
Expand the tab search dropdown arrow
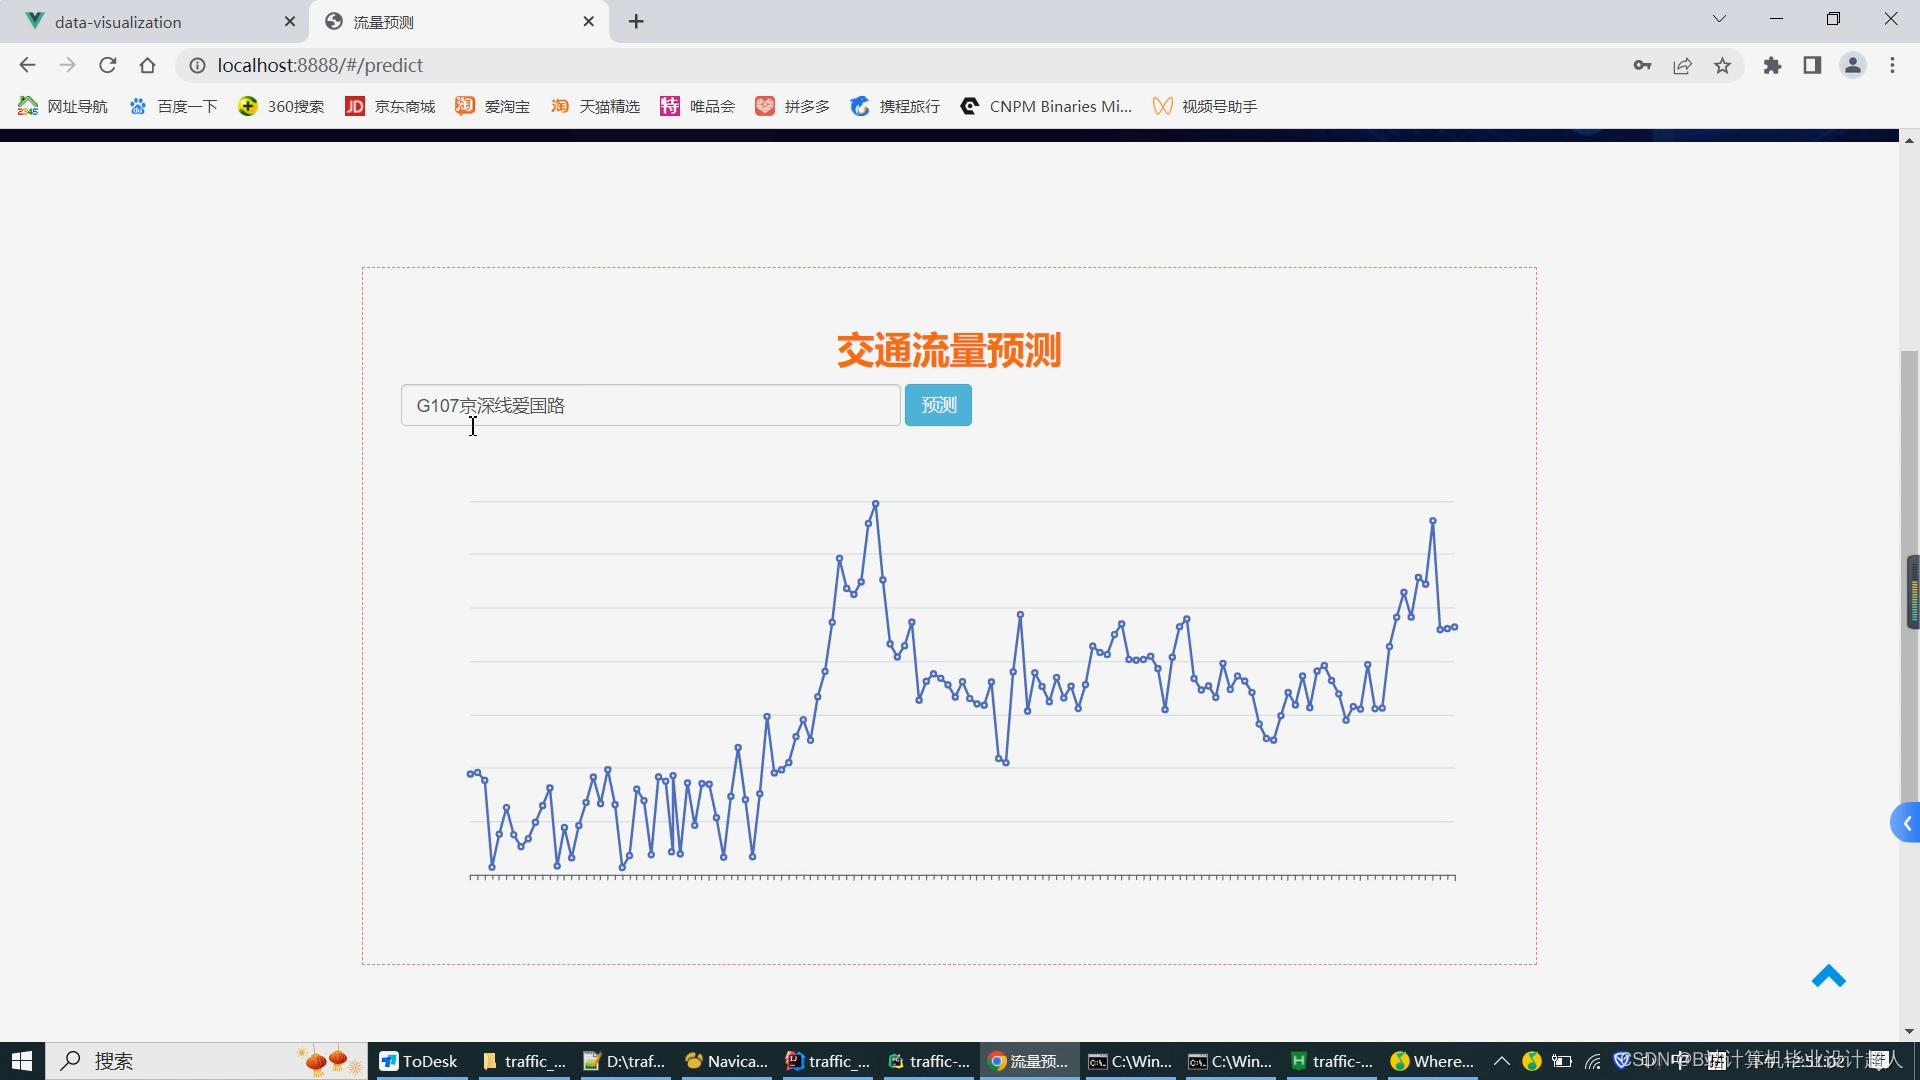(1719, 19)
